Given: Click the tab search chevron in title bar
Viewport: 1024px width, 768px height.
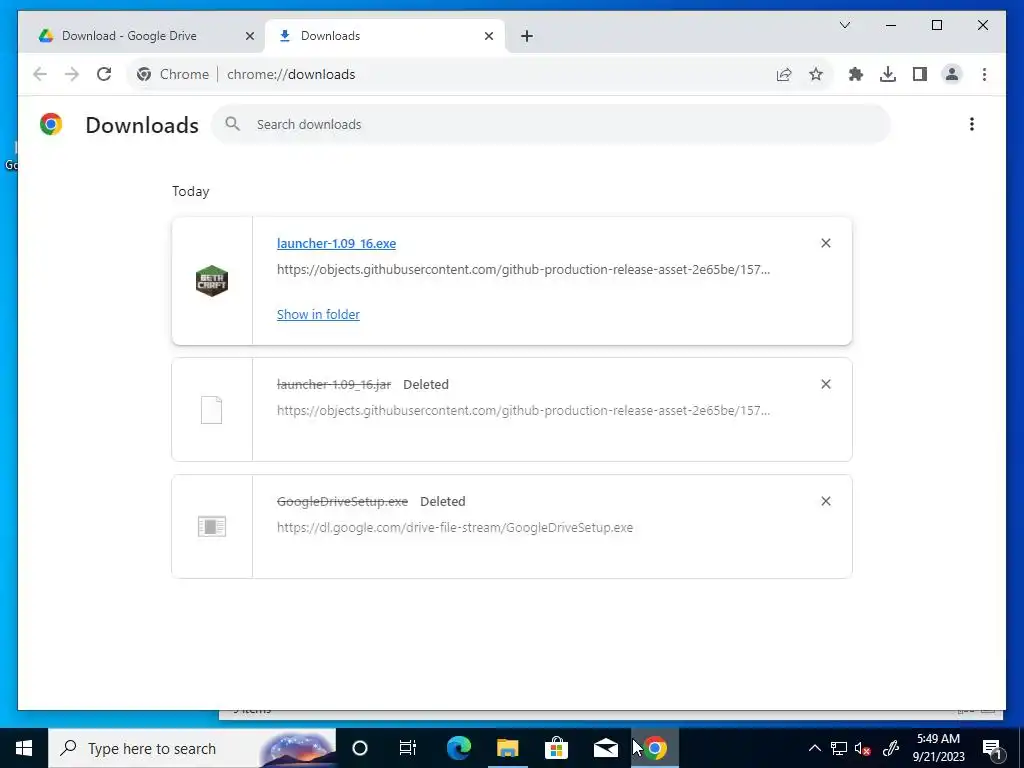Looking at the screenshot, I should tap(844, 25).
